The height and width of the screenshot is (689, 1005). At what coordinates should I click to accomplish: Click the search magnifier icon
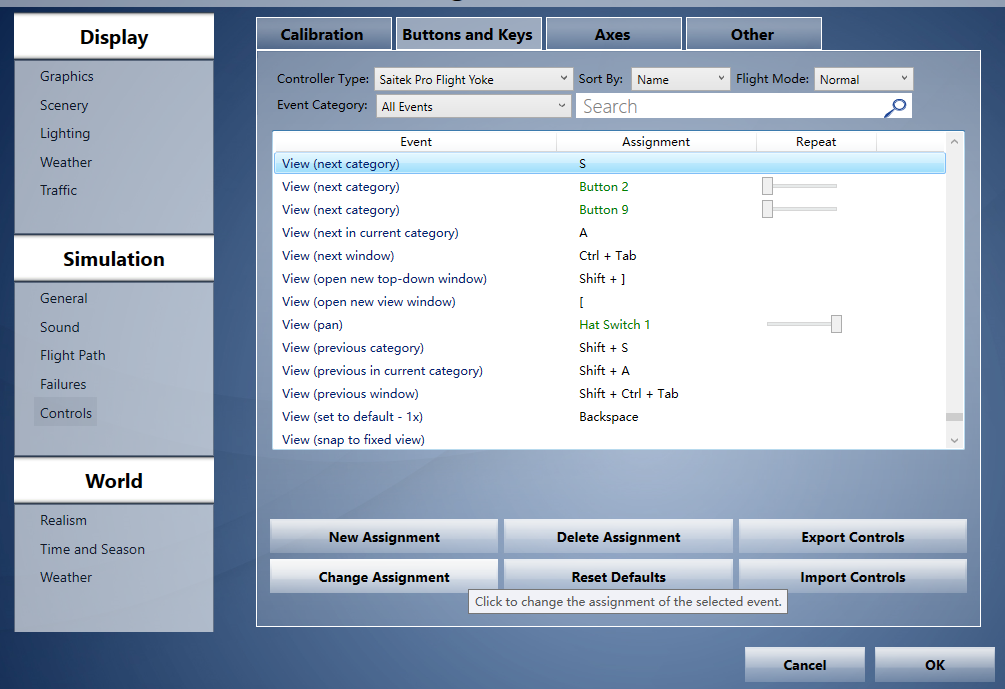[896, 107]
